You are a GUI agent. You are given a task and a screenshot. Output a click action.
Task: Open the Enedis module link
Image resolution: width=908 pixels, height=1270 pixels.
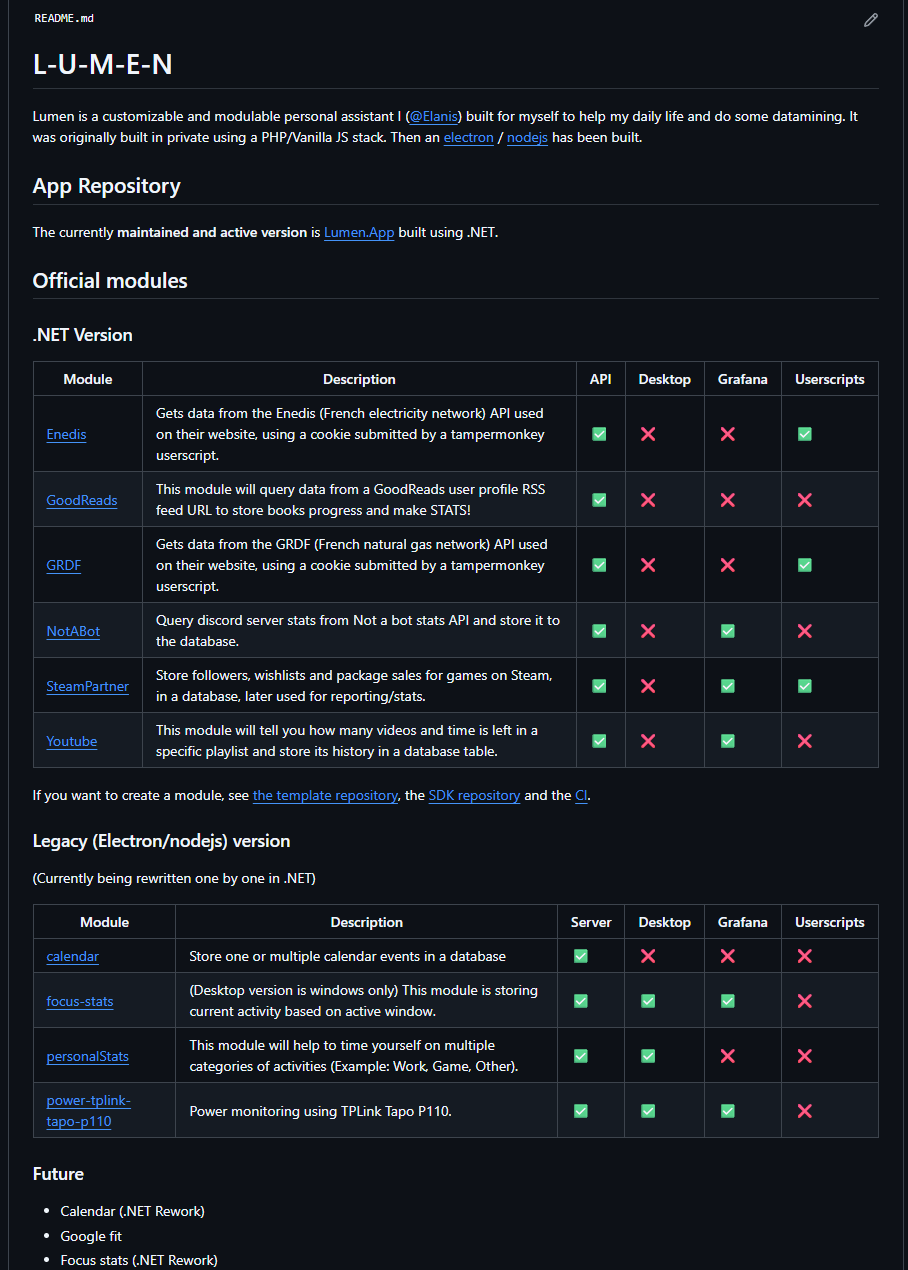66,434
